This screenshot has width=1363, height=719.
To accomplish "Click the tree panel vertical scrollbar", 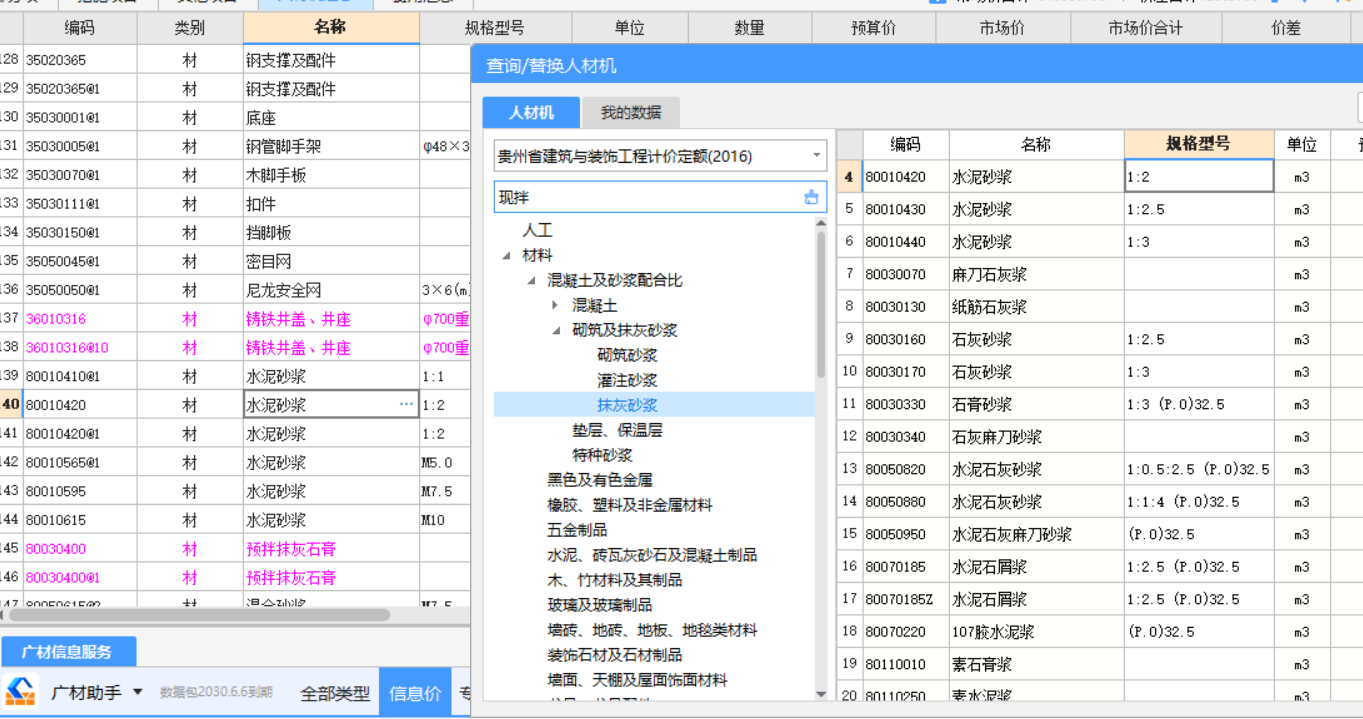I will click(821, 305).
